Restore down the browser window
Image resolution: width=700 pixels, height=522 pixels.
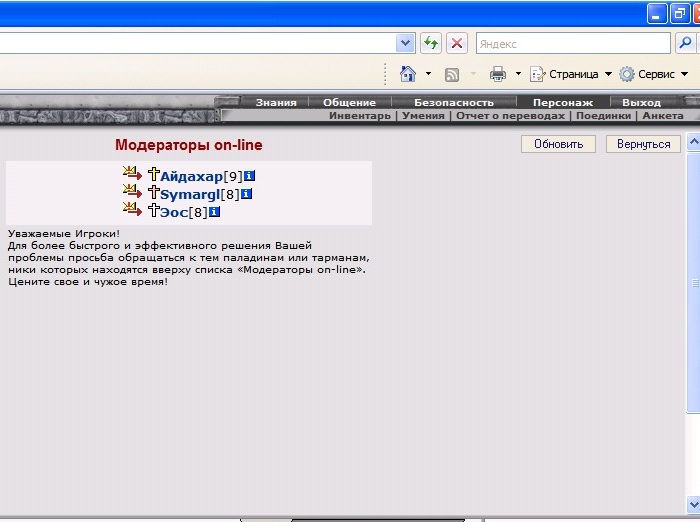point(680,14)
